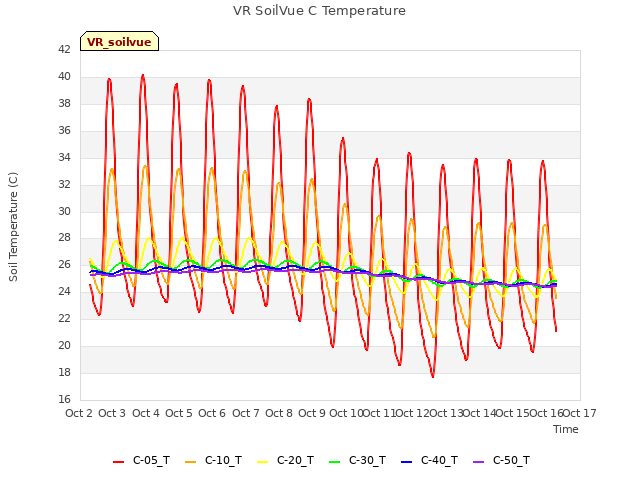Click the Oct 9 tick label

pos(312,413)
